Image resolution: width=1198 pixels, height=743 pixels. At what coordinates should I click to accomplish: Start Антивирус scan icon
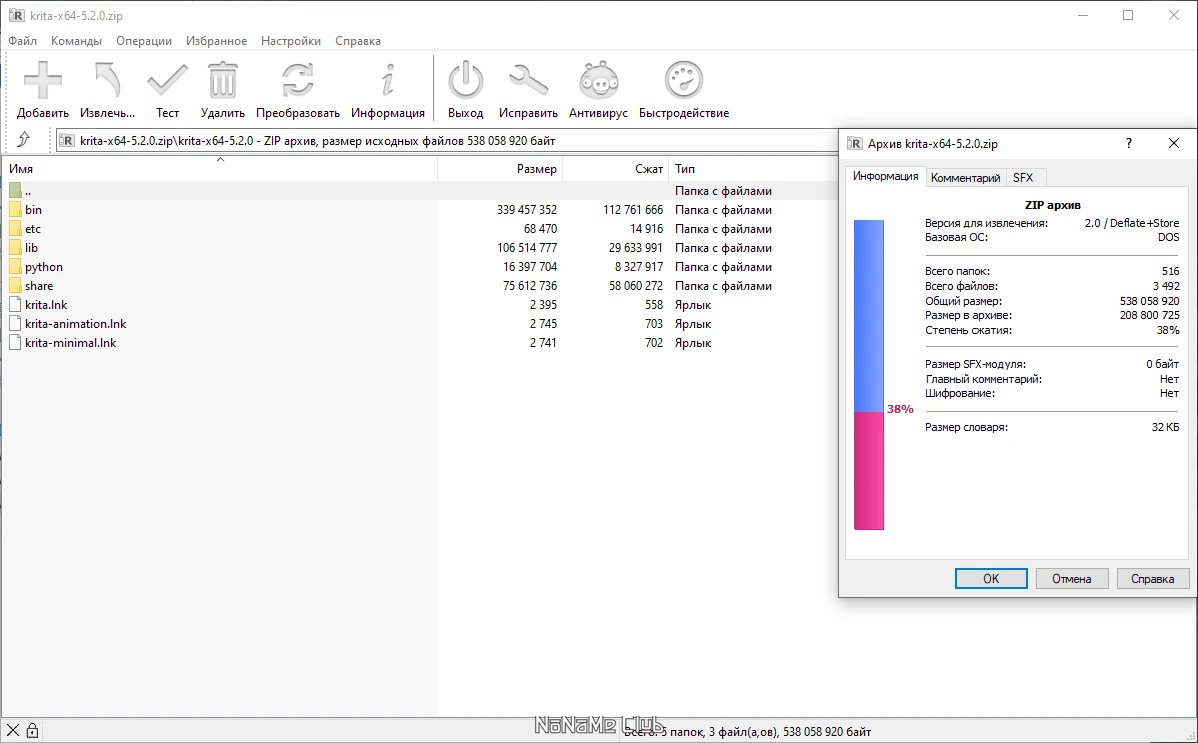598,81
